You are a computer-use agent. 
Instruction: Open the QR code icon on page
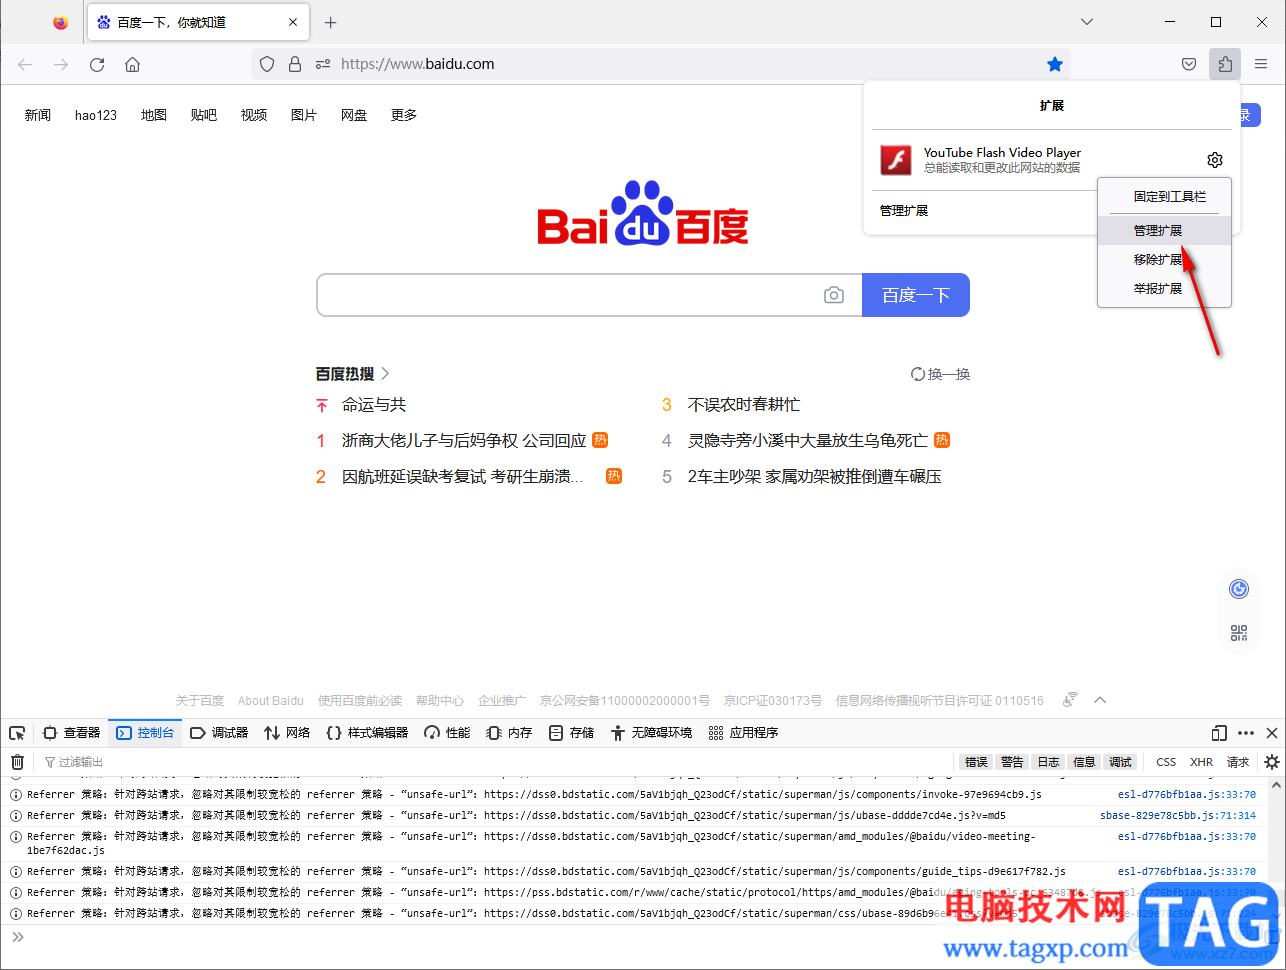coord(1239,632)
